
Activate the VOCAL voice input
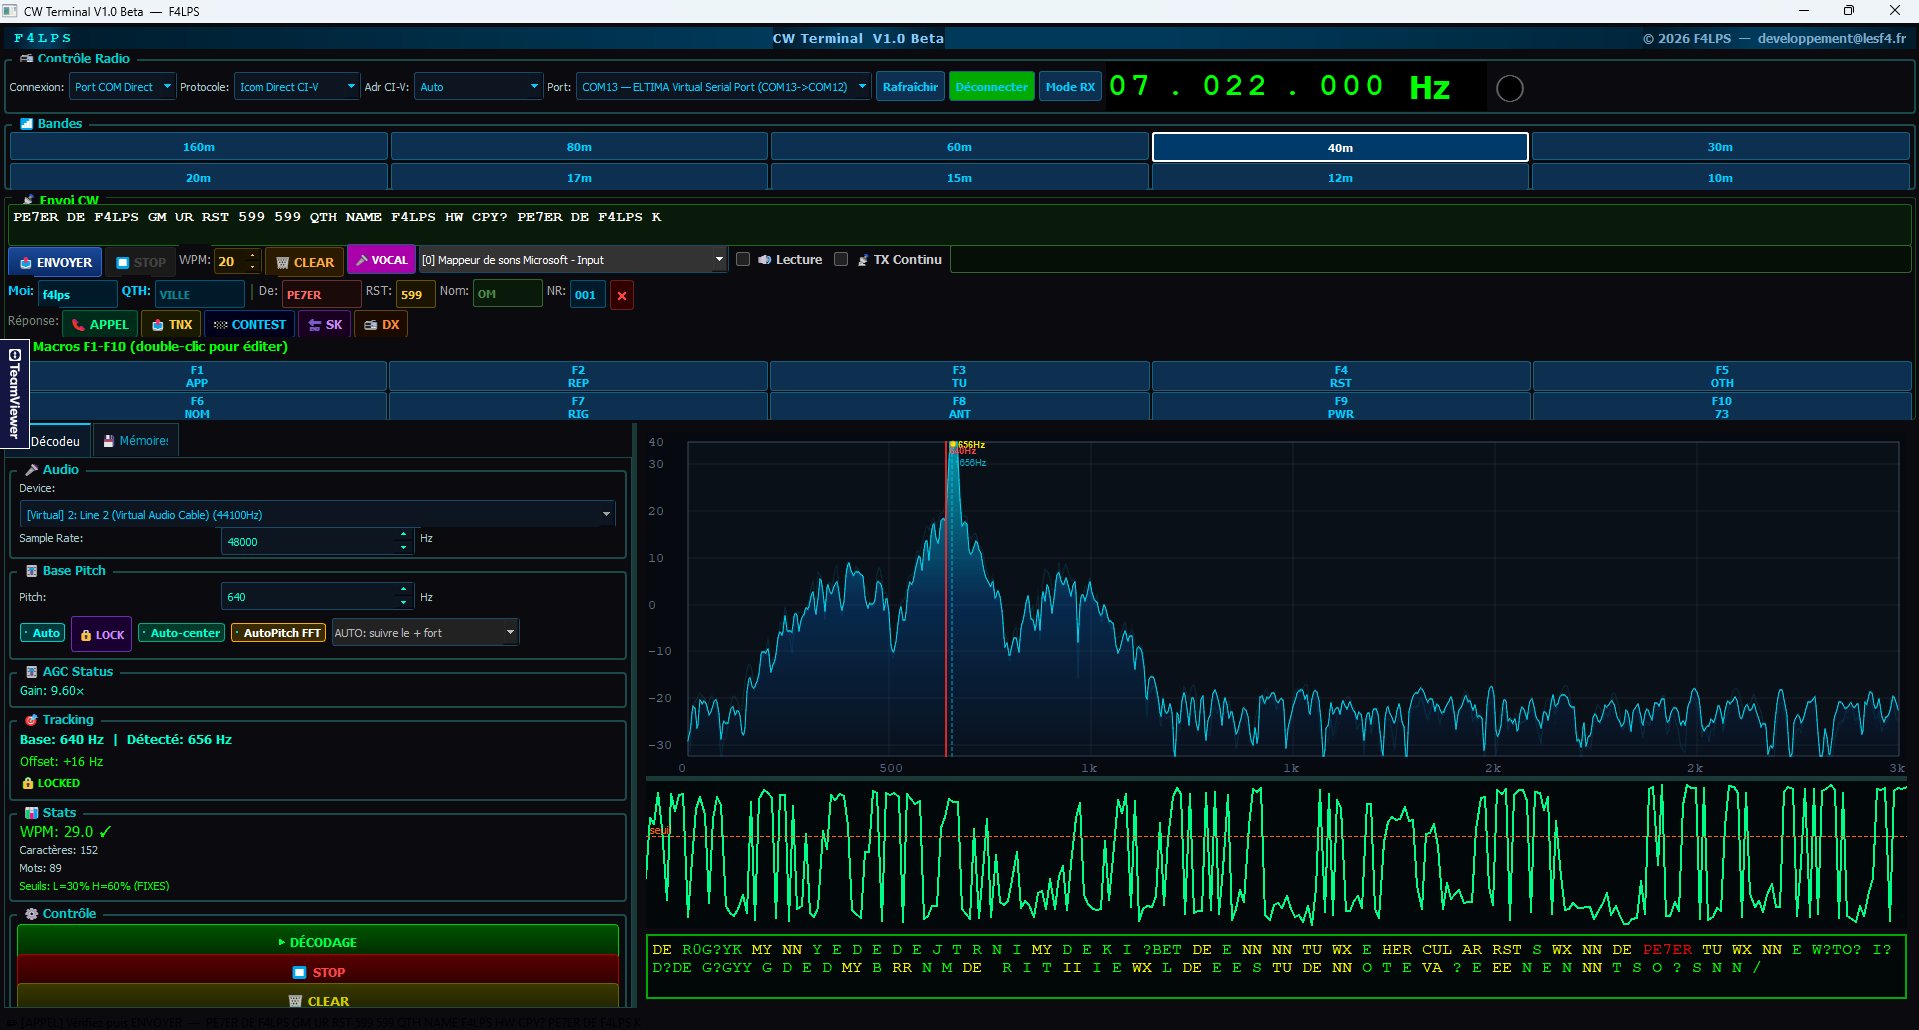click(x=381, y=260)
